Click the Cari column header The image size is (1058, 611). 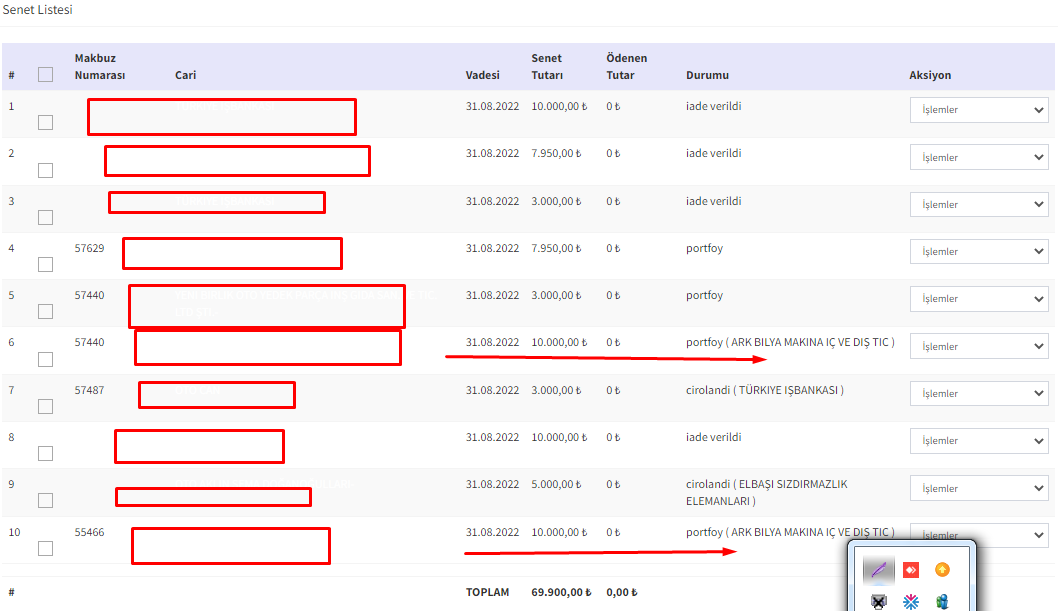pyautogui.click(x=185, y=75)
